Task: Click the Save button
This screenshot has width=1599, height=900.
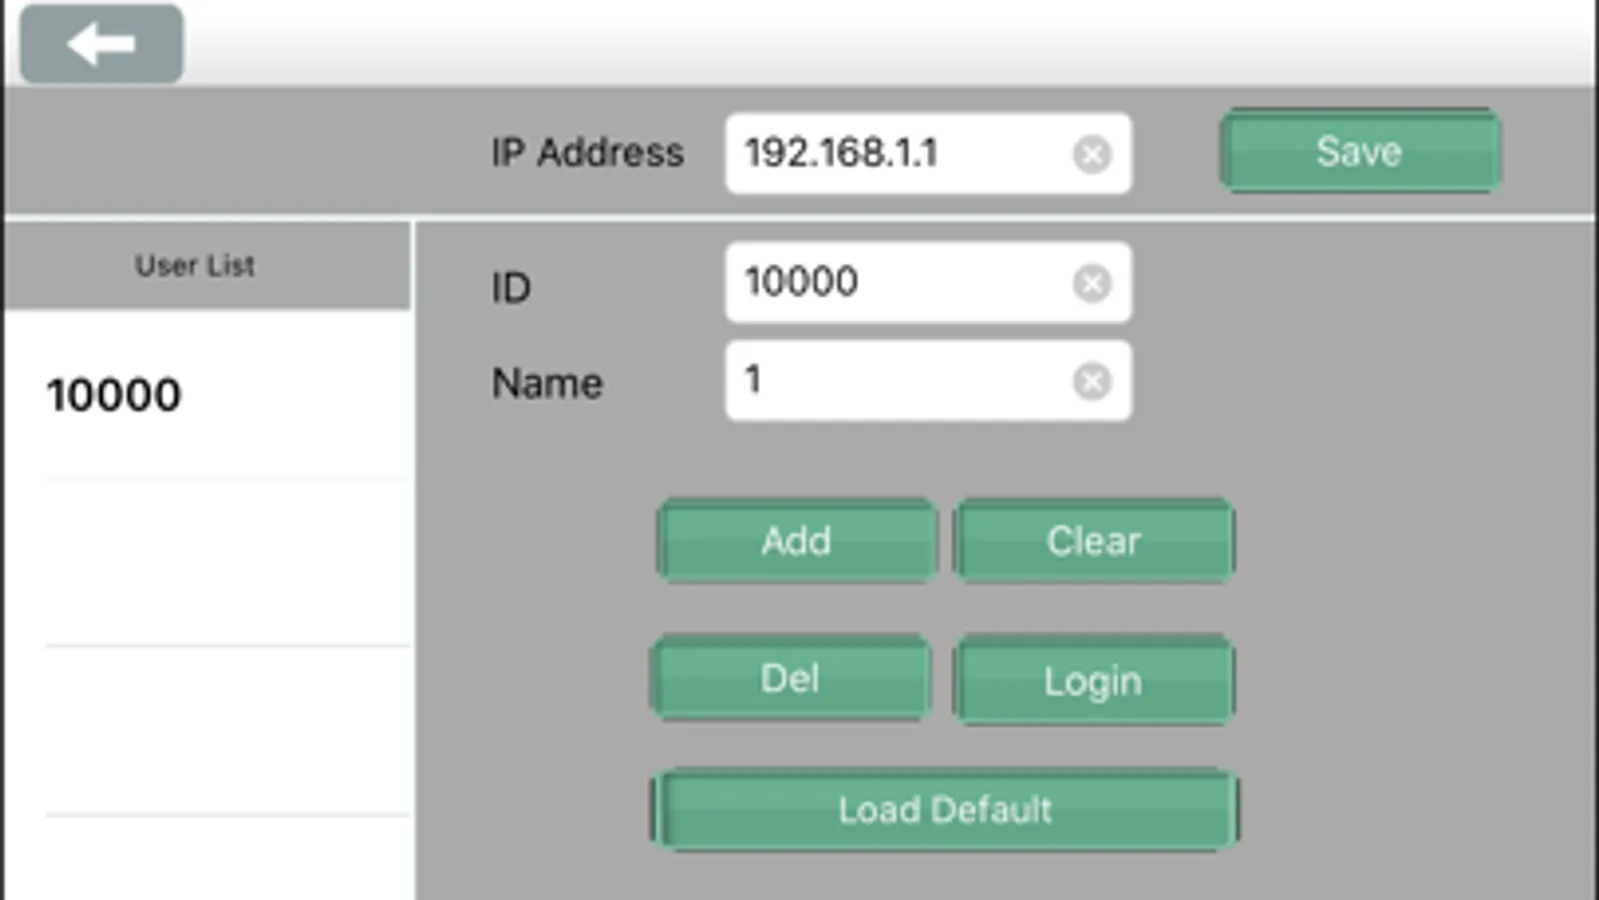Action: tap(1360, 151)
